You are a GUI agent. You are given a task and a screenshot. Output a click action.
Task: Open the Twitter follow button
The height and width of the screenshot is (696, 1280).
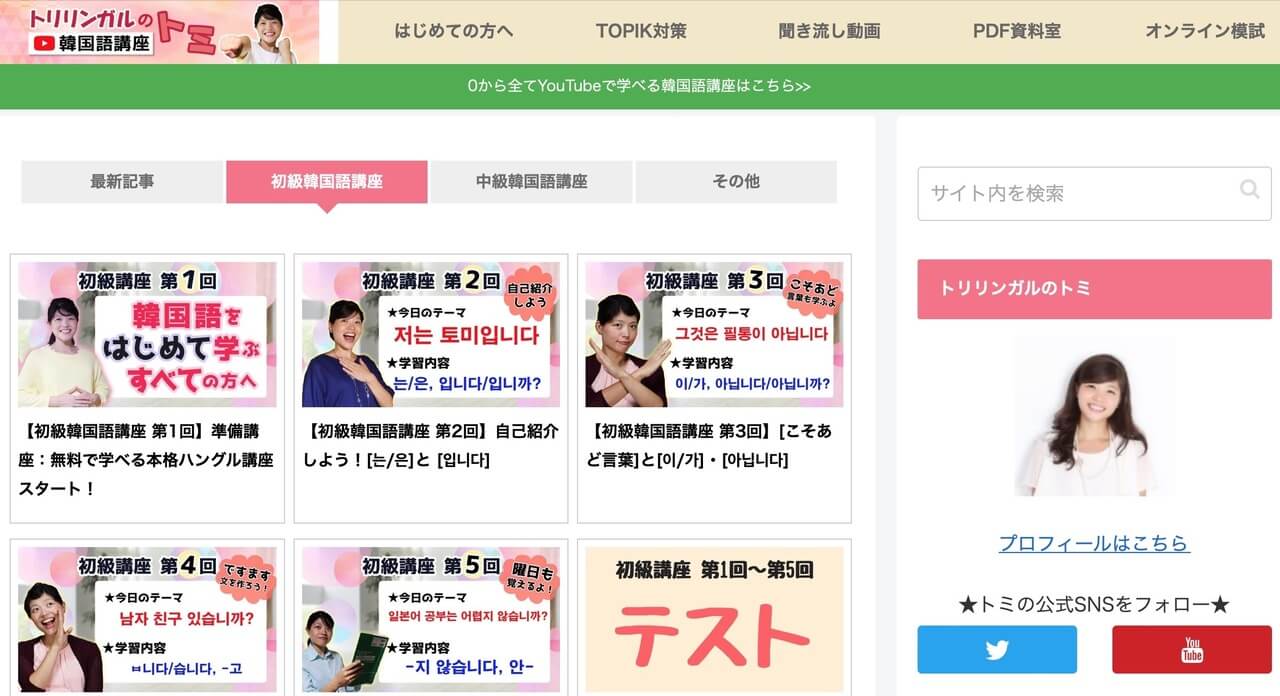tap(997, 649)
